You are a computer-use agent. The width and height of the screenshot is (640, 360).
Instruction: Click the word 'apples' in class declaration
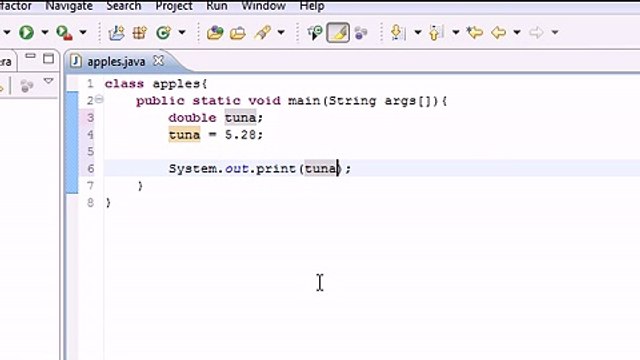point(176,84)
